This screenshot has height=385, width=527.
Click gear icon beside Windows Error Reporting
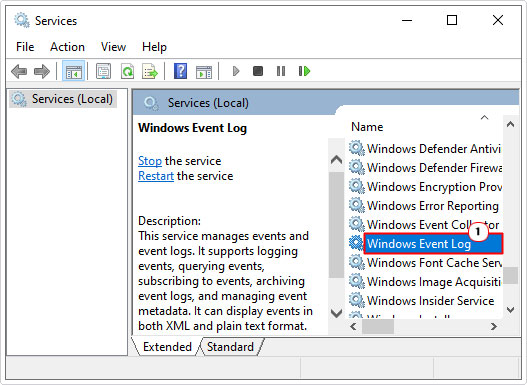[x=357, y=205]
